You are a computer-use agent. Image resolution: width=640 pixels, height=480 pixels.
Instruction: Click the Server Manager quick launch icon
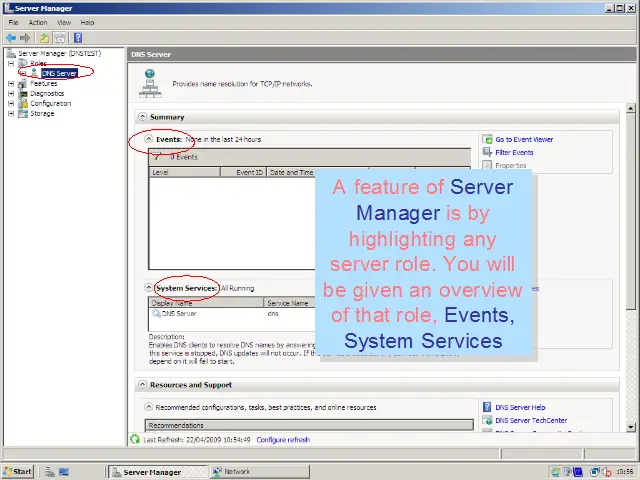[x=50, y=472]
